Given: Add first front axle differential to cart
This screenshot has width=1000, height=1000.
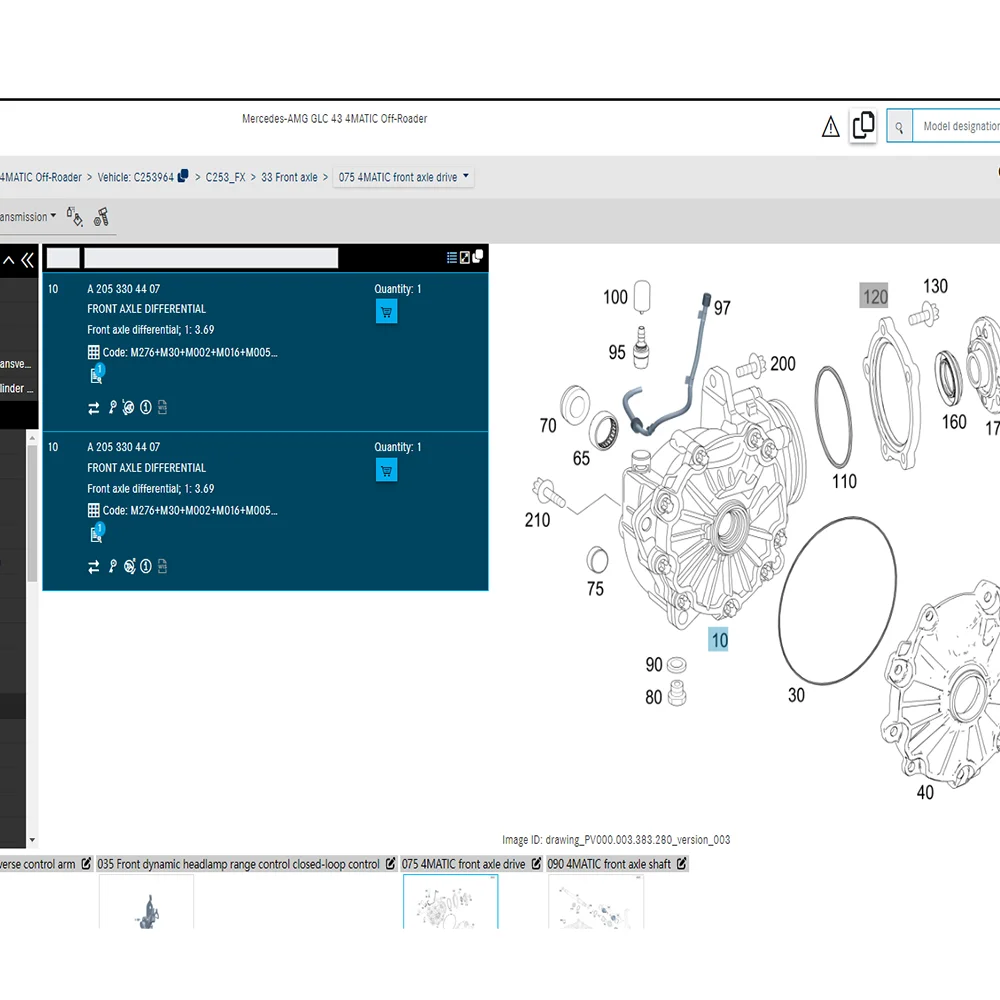Looking at the screenshot, I should click(x=386, y=312).
